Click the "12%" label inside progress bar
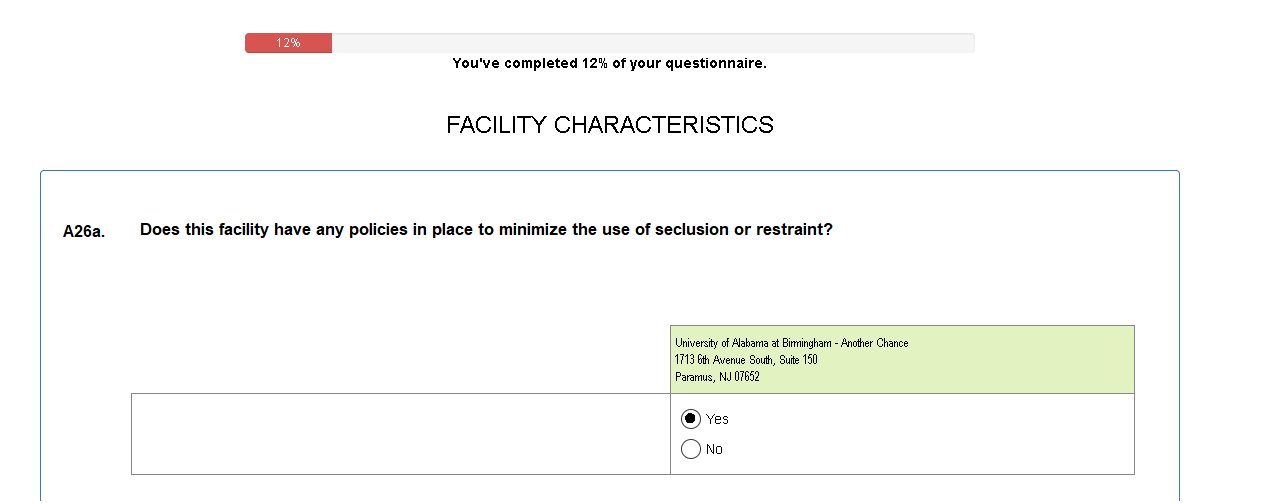Viewport: 1277px width, 503px height. pos(289,43)
